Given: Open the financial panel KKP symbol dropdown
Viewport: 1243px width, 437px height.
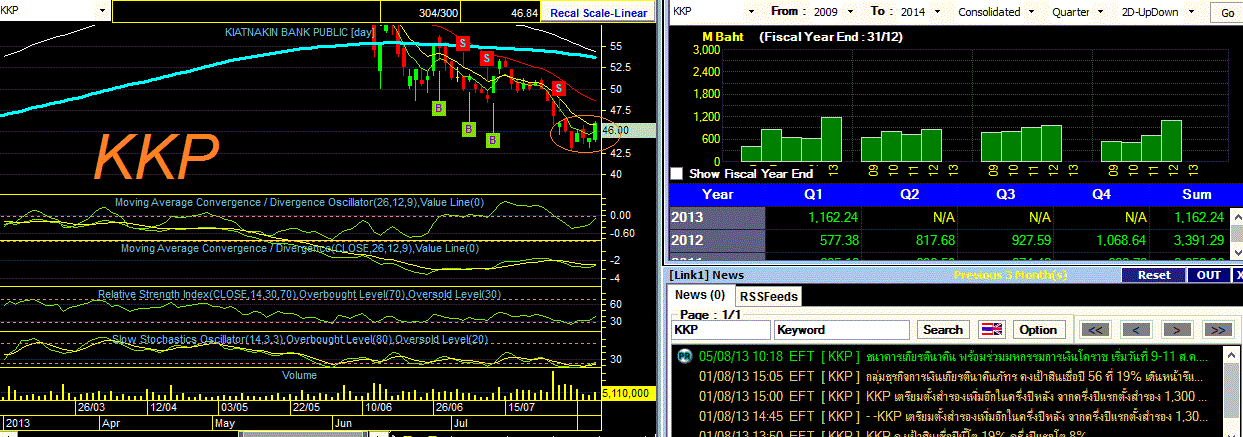Looking at the screenshot, I should [752, 12].
